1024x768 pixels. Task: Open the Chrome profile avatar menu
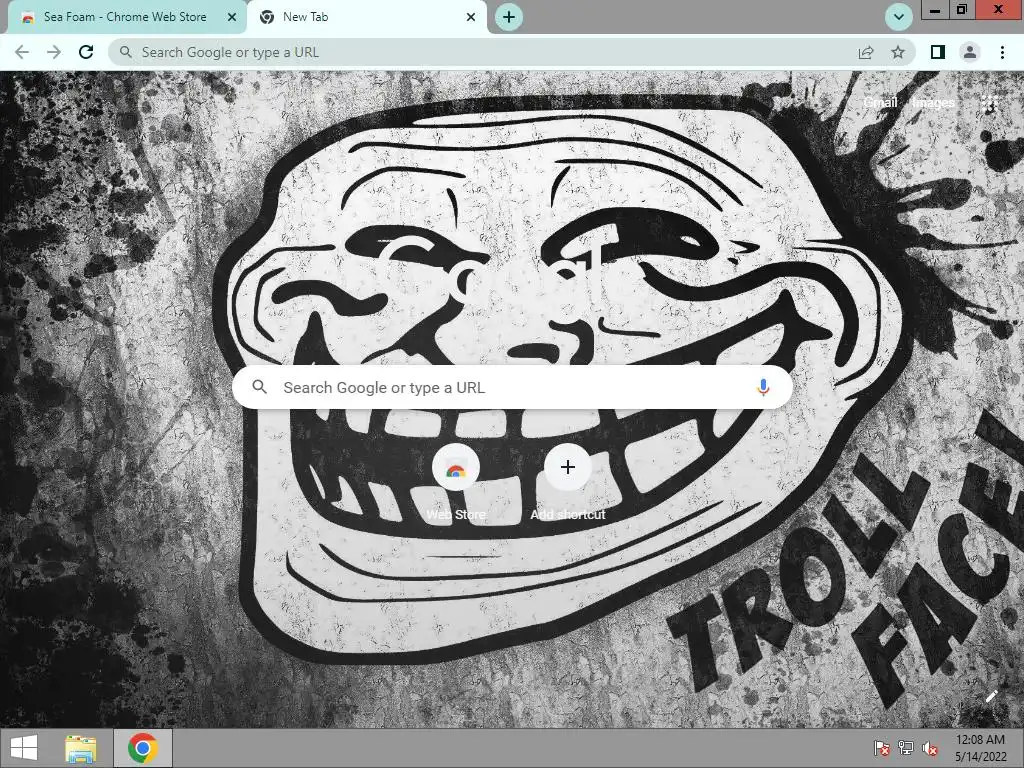(x=970, y=52)
